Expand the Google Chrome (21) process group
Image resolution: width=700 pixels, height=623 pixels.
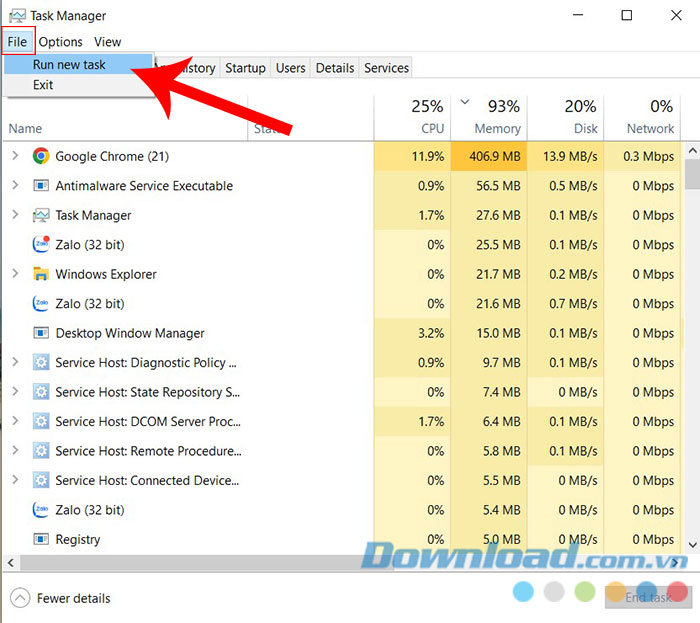[x=15, y=156]
